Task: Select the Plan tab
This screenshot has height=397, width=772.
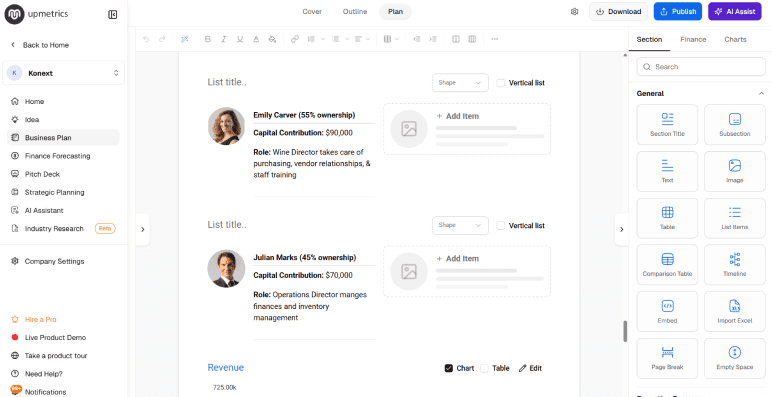Action: click(x=395, y=12)
